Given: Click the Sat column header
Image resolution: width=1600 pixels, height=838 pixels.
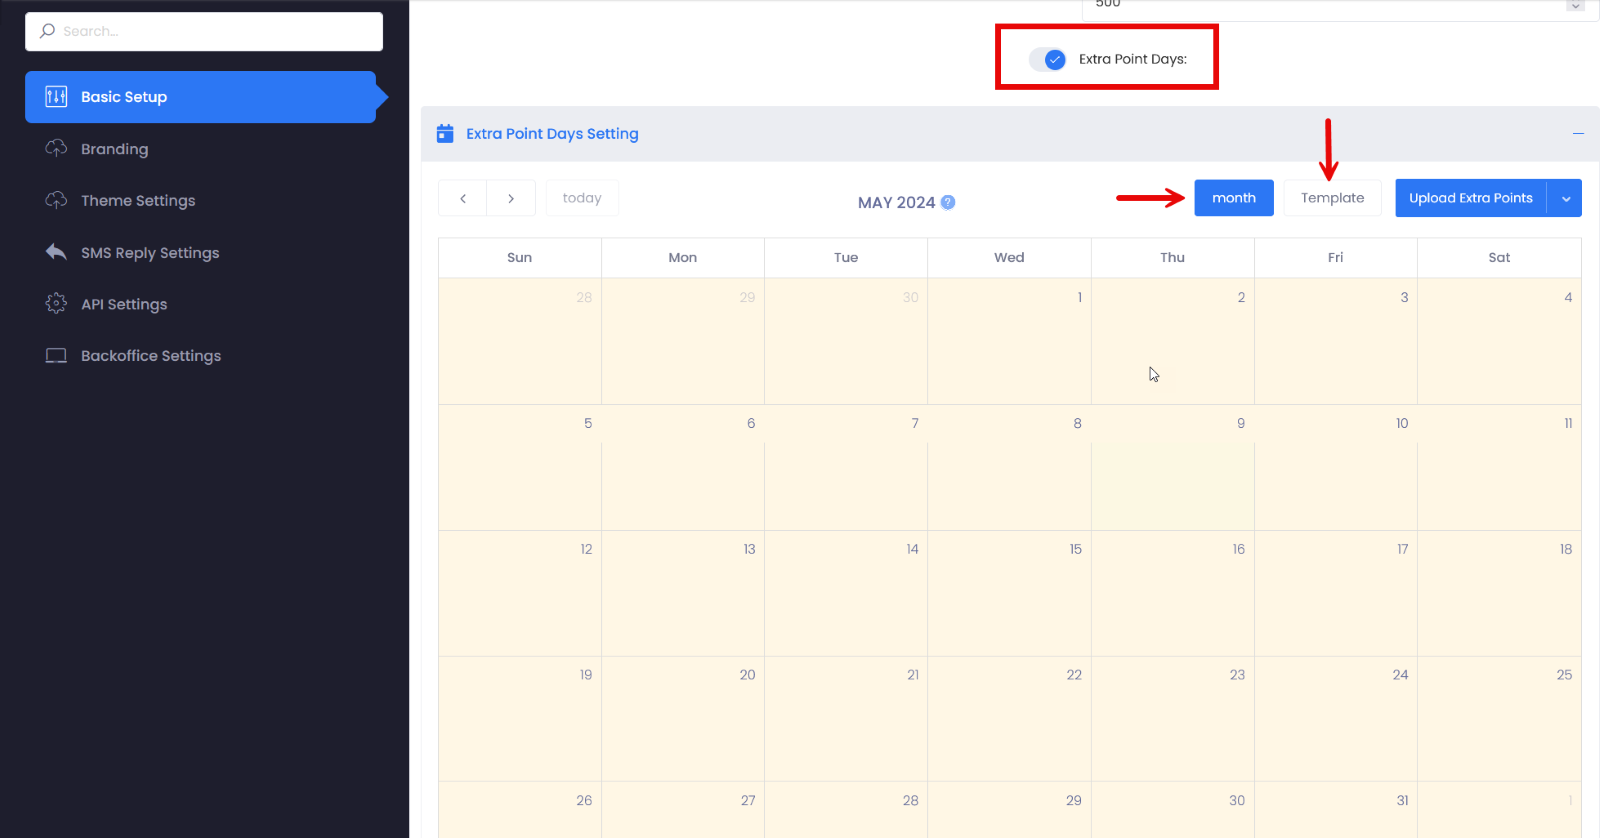Looking at the screenshot, I should coord(1499,257).
